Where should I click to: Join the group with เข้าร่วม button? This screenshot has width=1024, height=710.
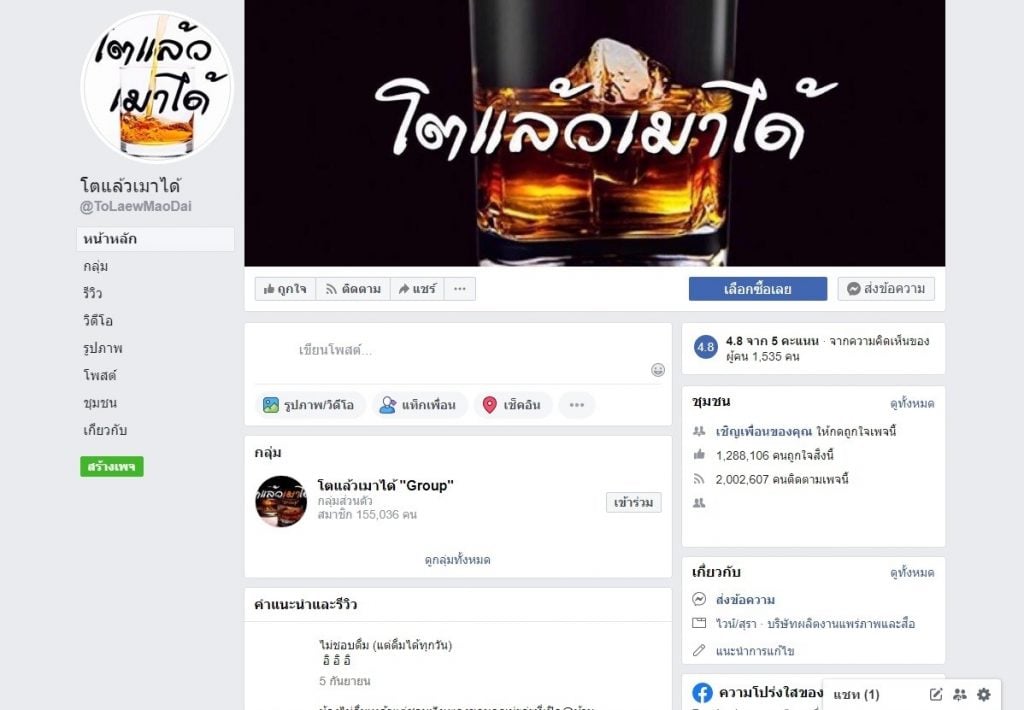coord(633,502)
